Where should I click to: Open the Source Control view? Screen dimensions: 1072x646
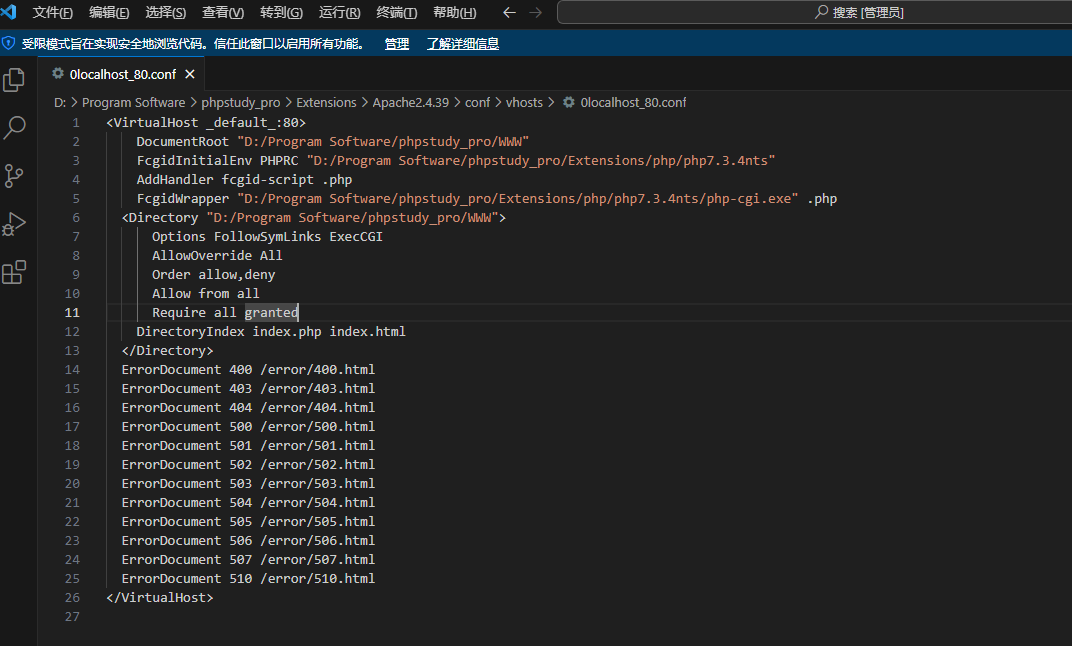point(14,176)
